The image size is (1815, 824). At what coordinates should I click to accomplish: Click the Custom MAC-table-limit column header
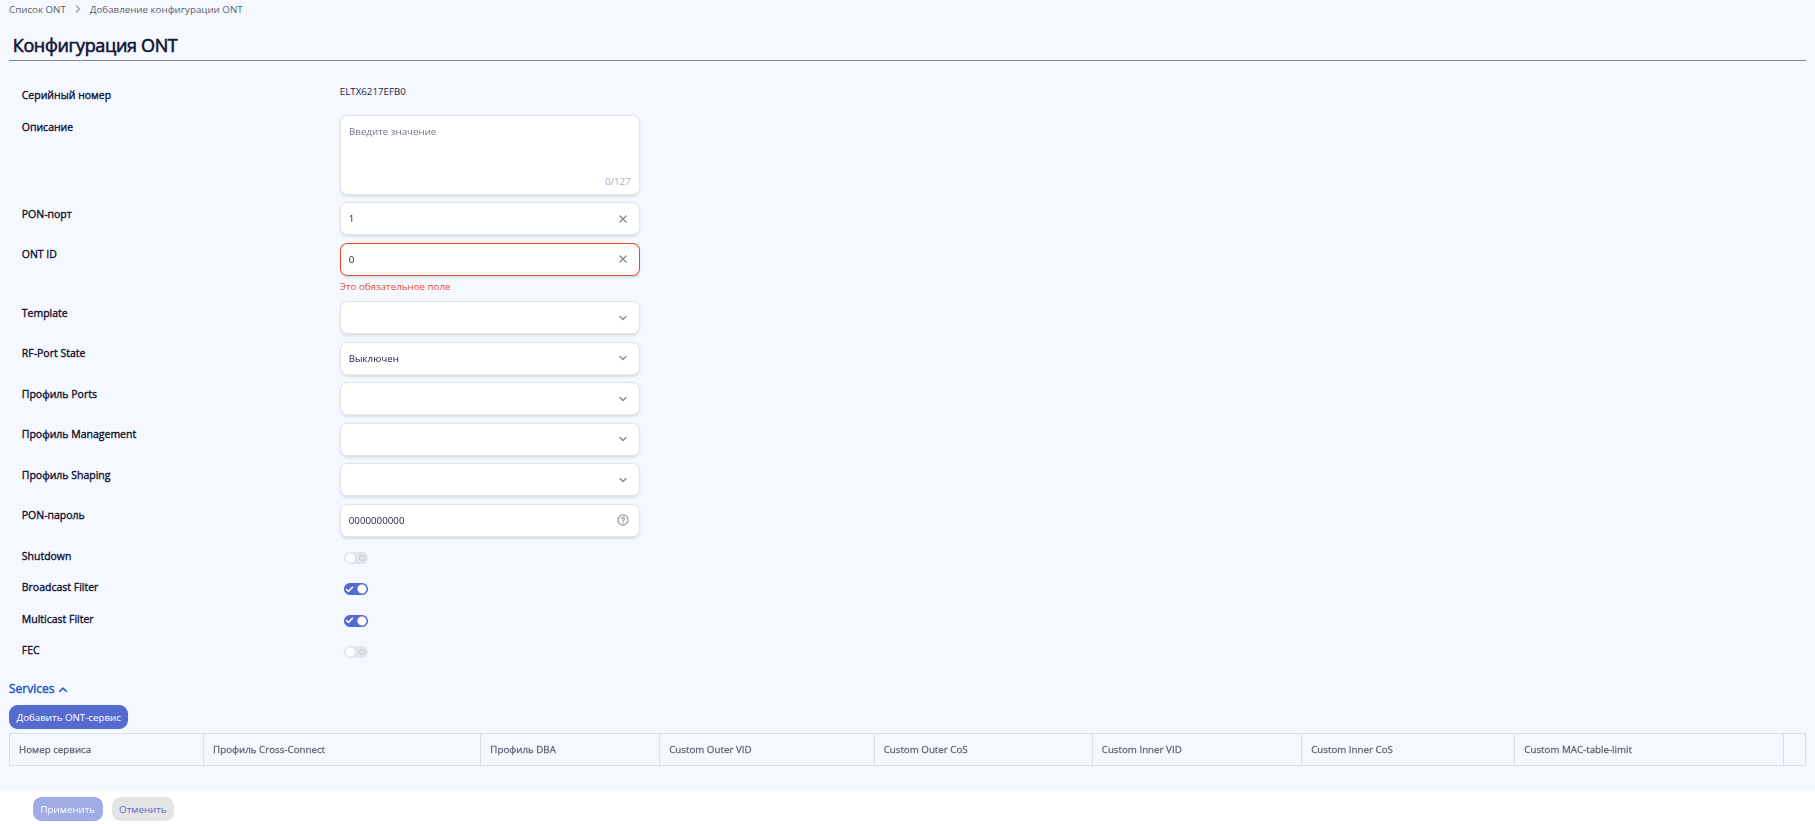[x=1649, y=750]
